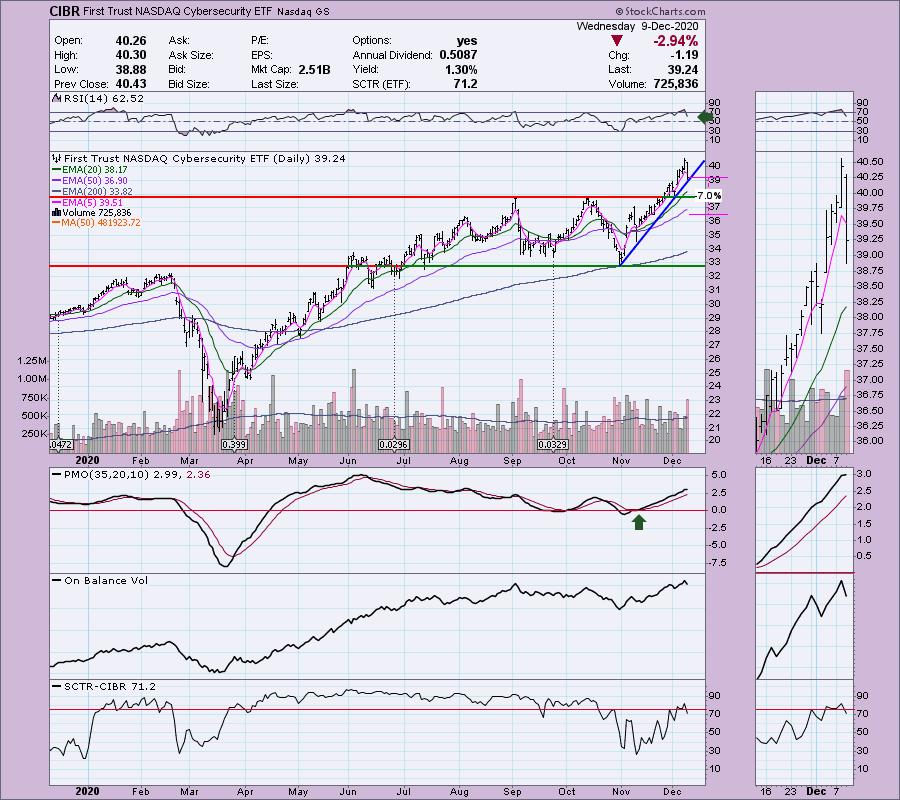Click the EMA(5) 39.51 legend text

(x=93, y=203)
